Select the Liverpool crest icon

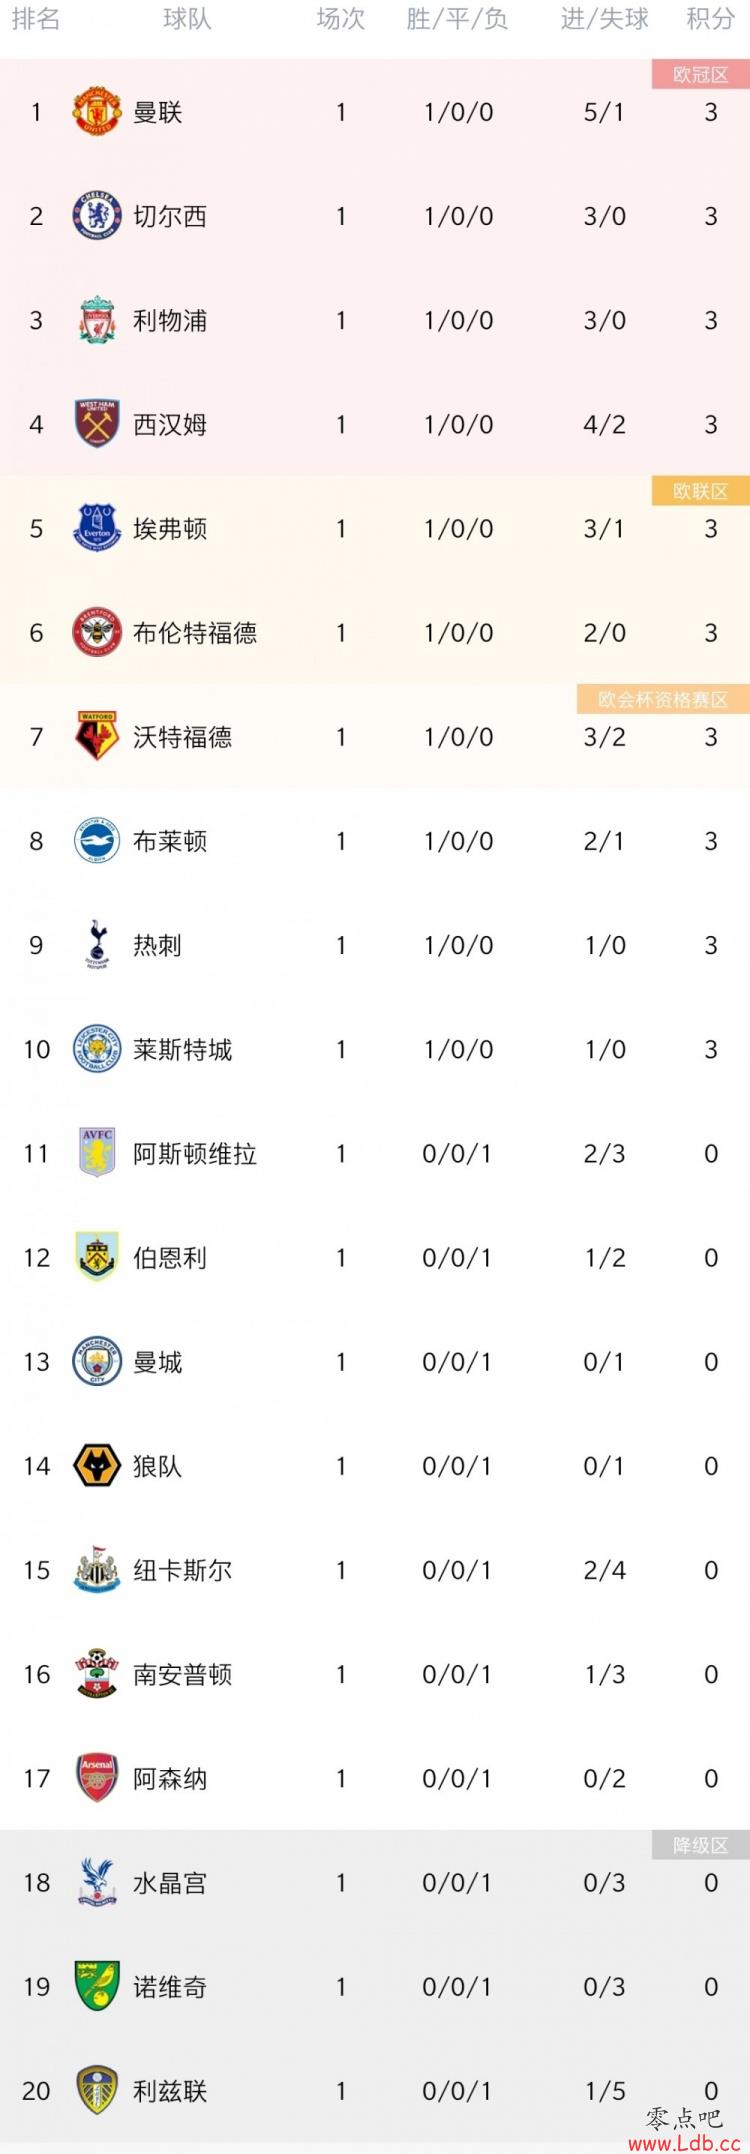97,320
